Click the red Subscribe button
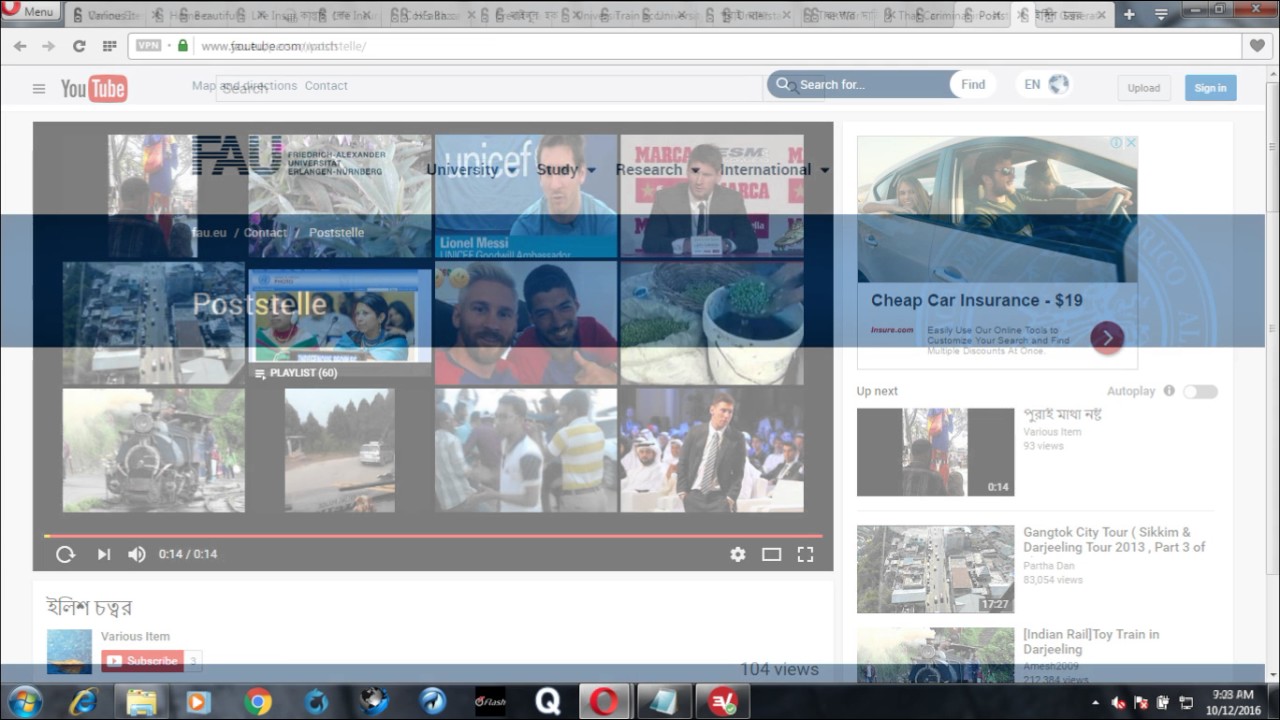1280x720 pixels. click(142, 661)
